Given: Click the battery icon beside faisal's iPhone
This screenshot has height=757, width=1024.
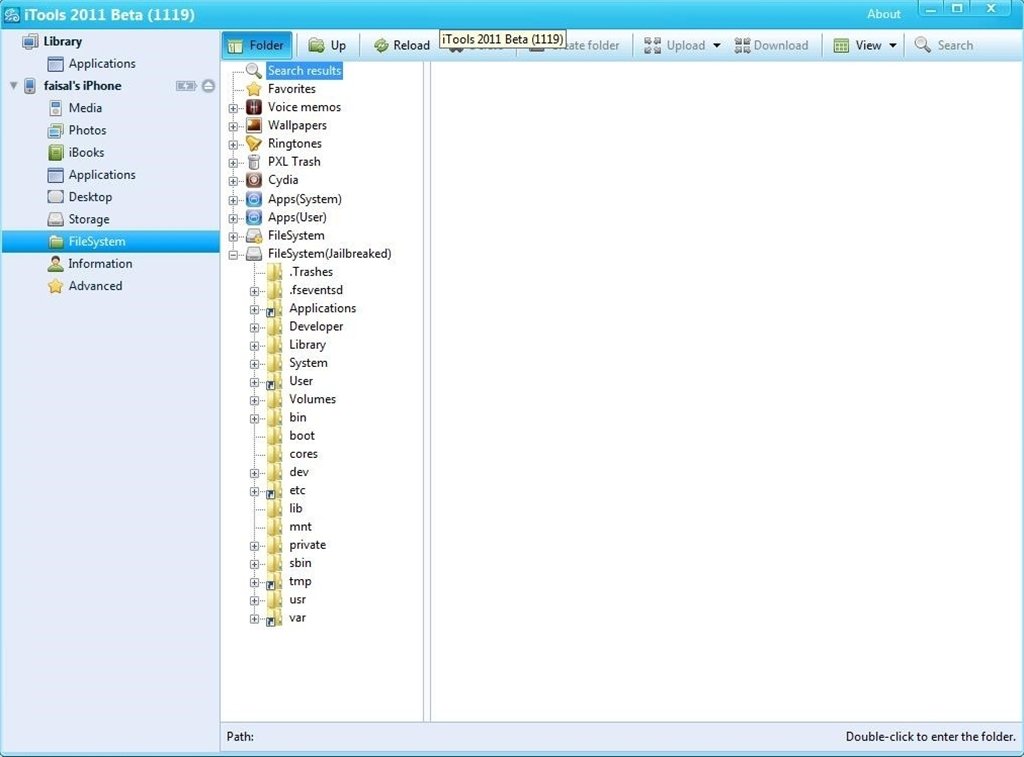Looking at the screenshot, I should point(185,86).
